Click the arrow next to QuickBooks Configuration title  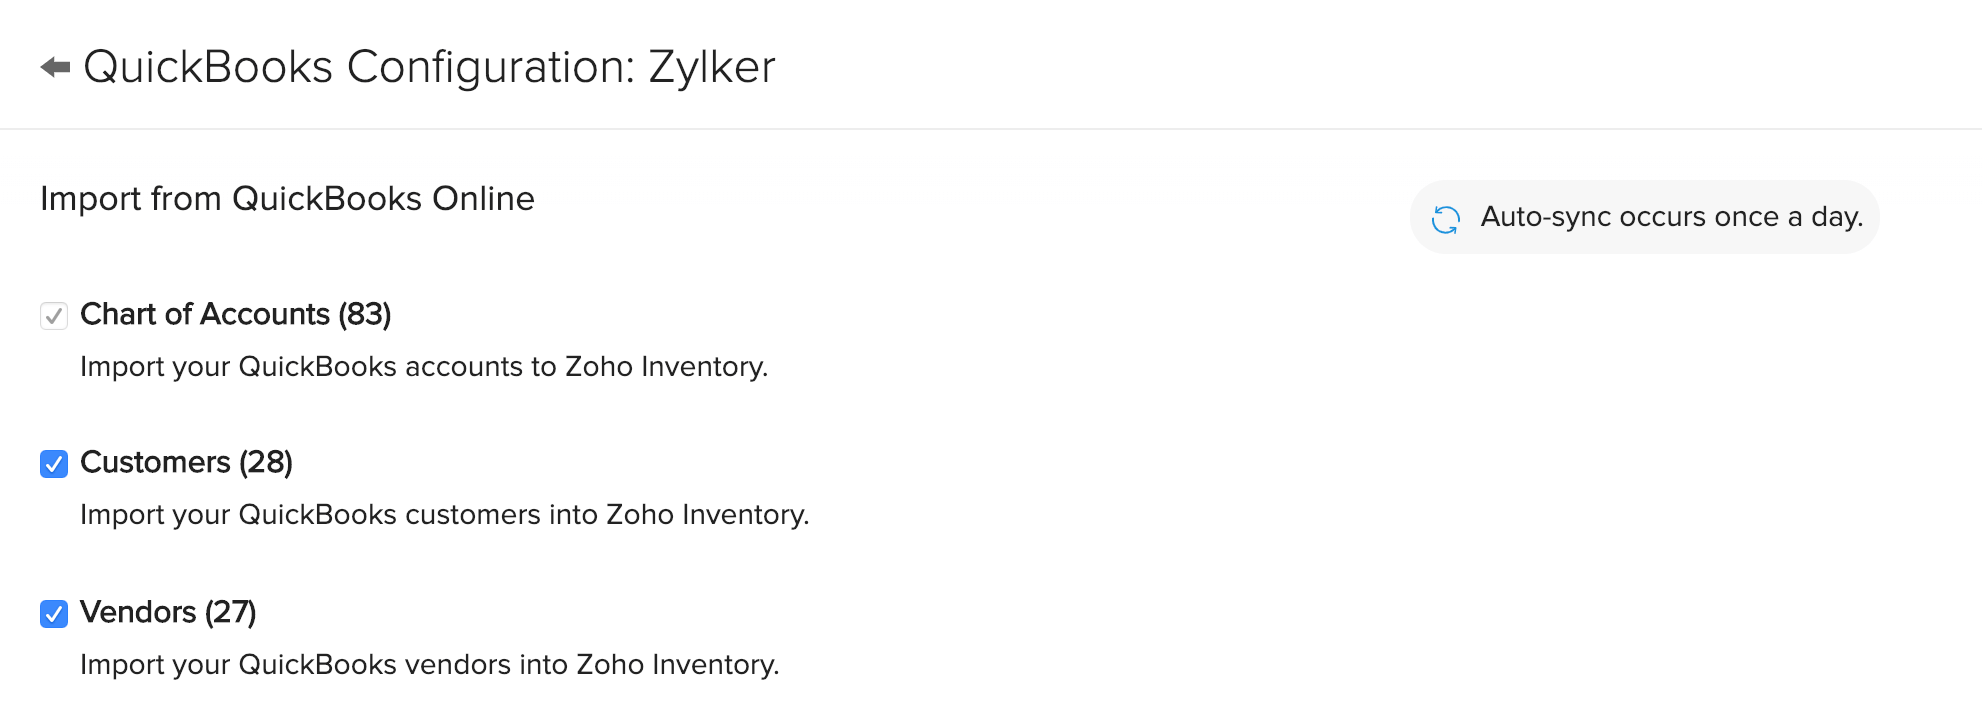point(56,66)
